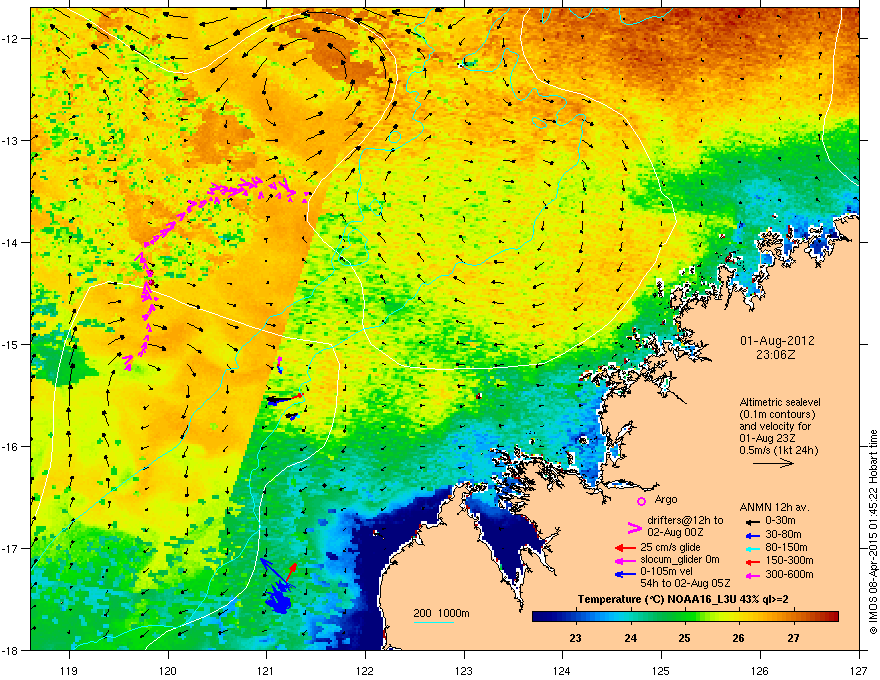Click the '25 cm/s glide' legend label
Viewport: 880px width, 680px height.
pyautogui.click(x=670, y=547)
